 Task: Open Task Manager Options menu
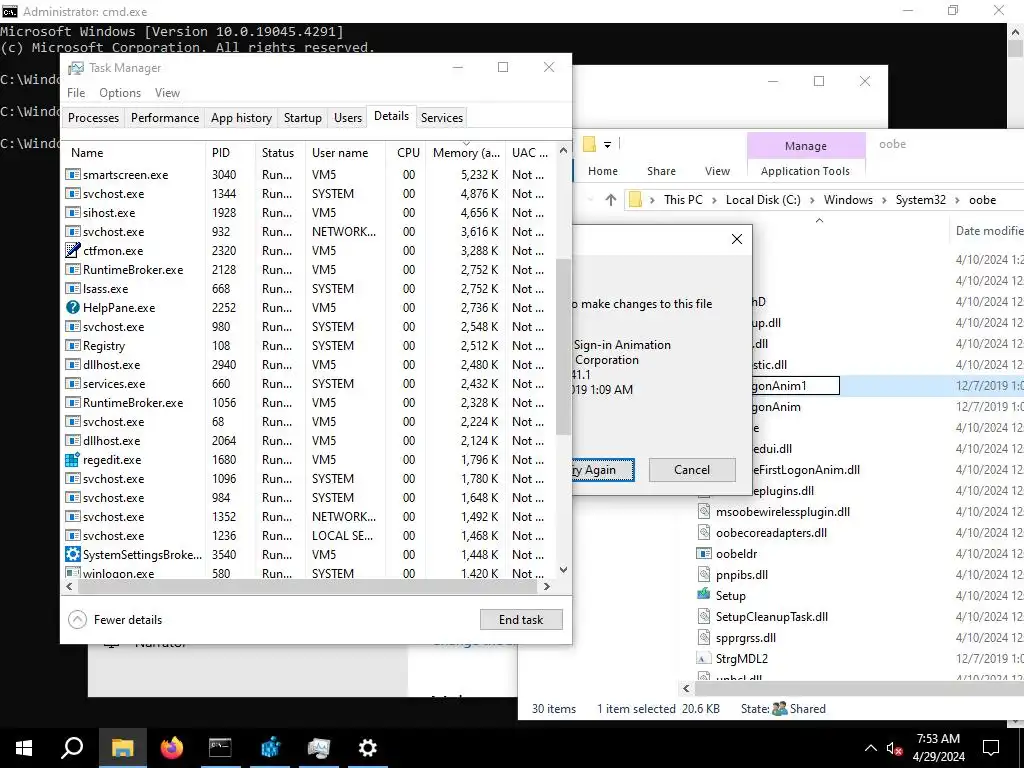(120, 93)
